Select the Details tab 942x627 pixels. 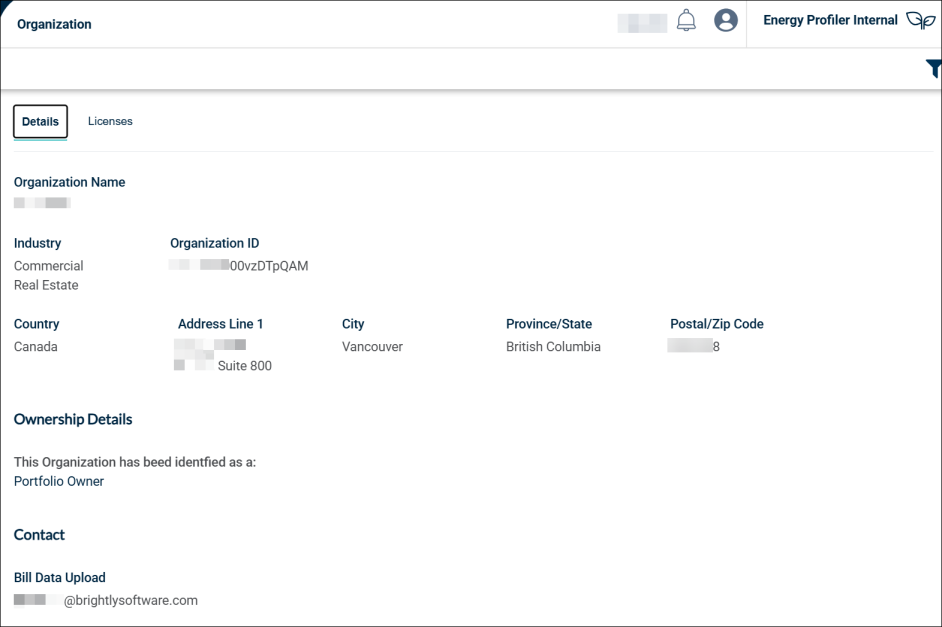tap(40, 121)
